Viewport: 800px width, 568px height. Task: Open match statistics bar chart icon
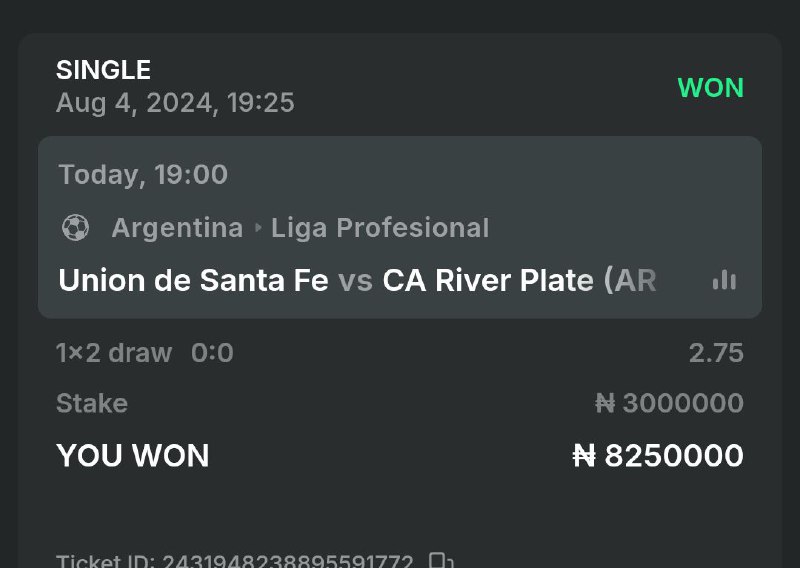[x=724, y=281]
